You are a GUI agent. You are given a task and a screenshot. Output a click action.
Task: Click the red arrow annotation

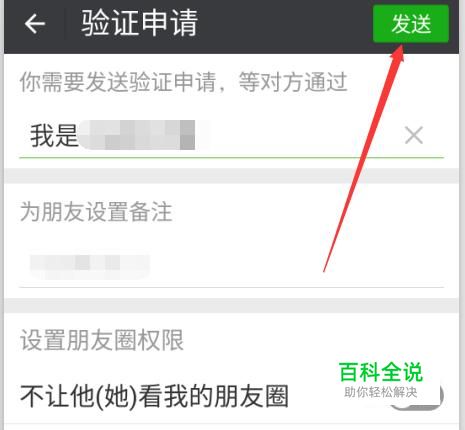coord(364,158)
